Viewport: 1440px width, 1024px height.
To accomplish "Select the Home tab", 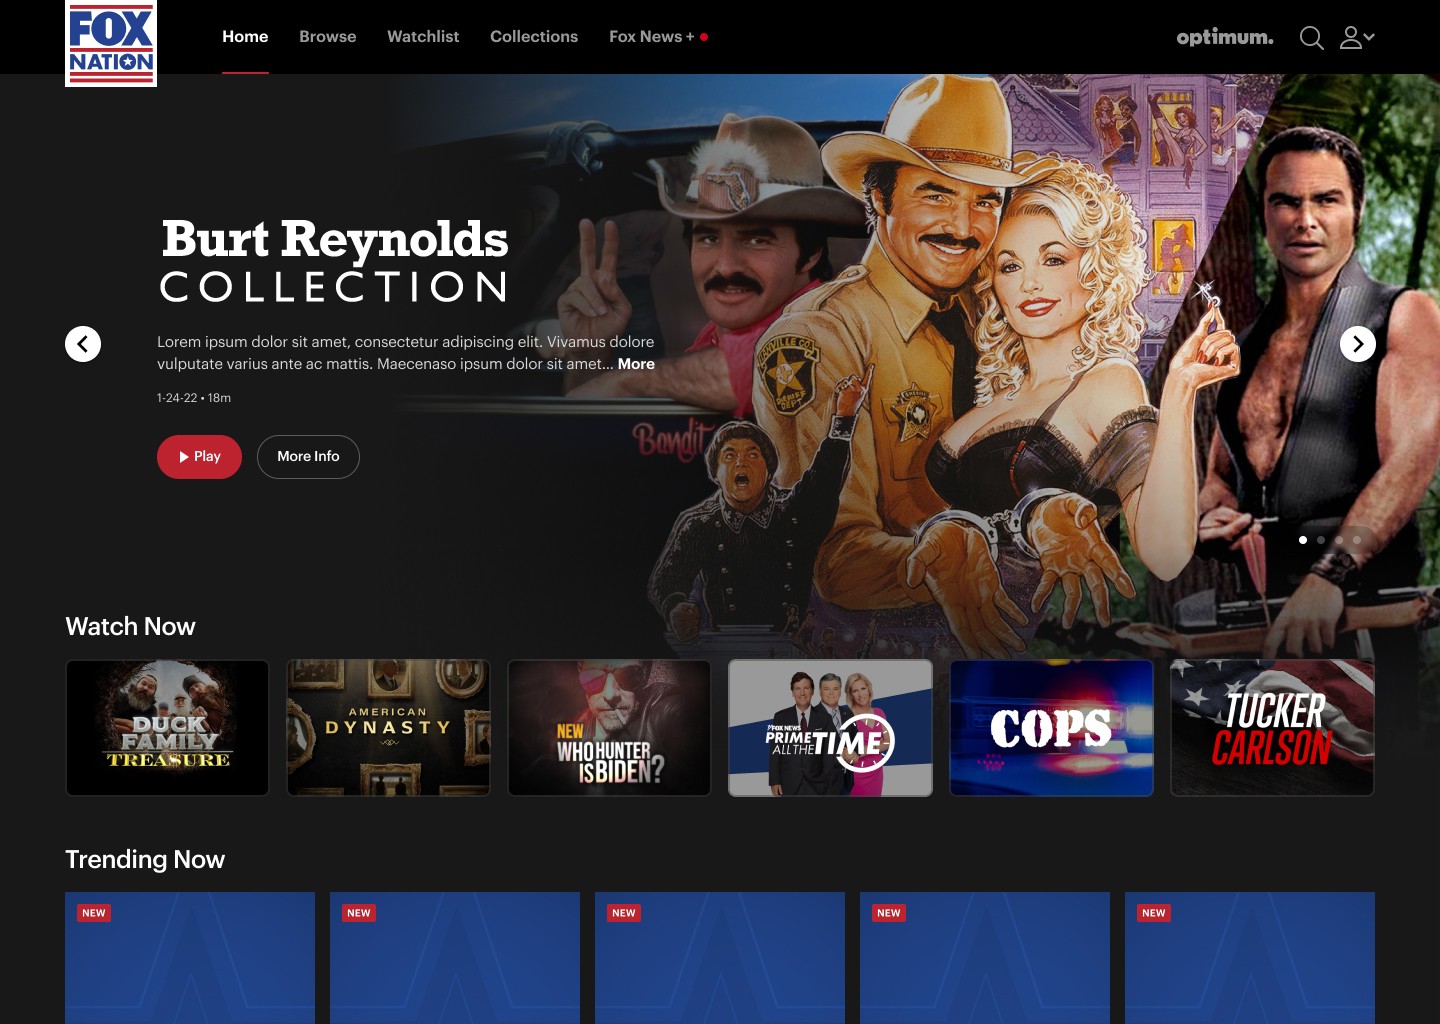I will pos(245,37).
